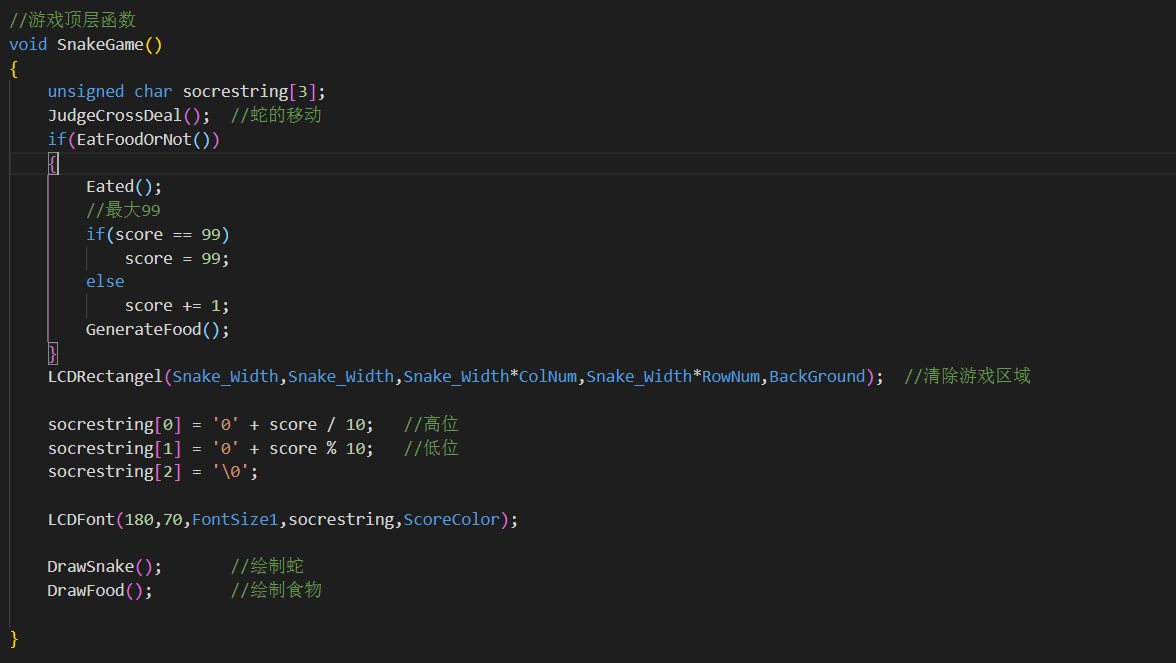Viewport: 1176px width, 663px height.
Task: Click the closing brace of the if block
Action: (52, 353)
